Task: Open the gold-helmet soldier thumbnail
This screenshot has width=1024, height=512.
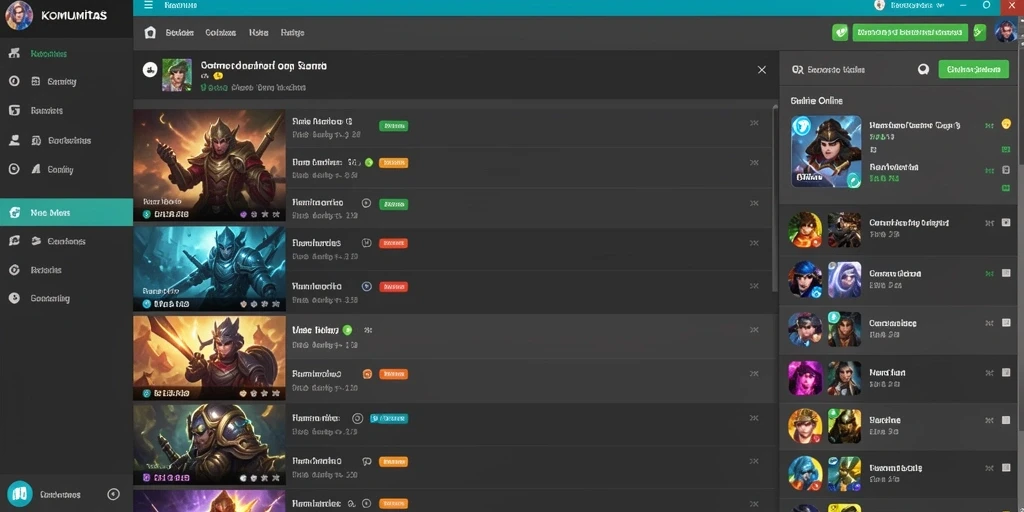Action: 209,444
